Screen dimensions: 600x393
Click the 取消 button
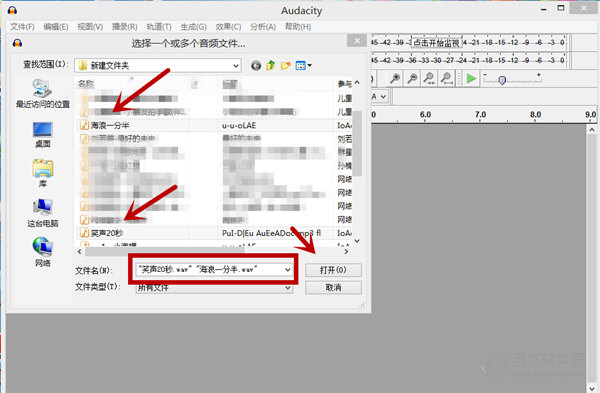click(333, 287)
